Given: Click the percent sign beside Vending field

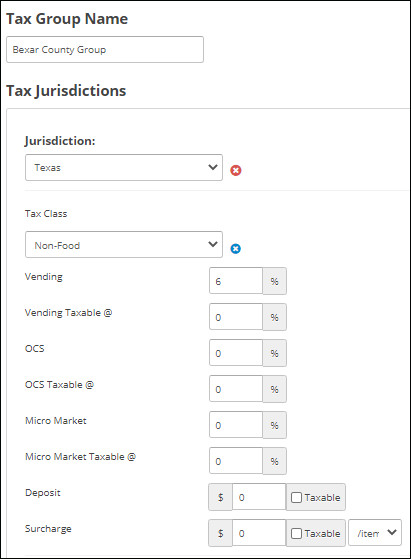Looking at the screenshot, I should (274, 281).
